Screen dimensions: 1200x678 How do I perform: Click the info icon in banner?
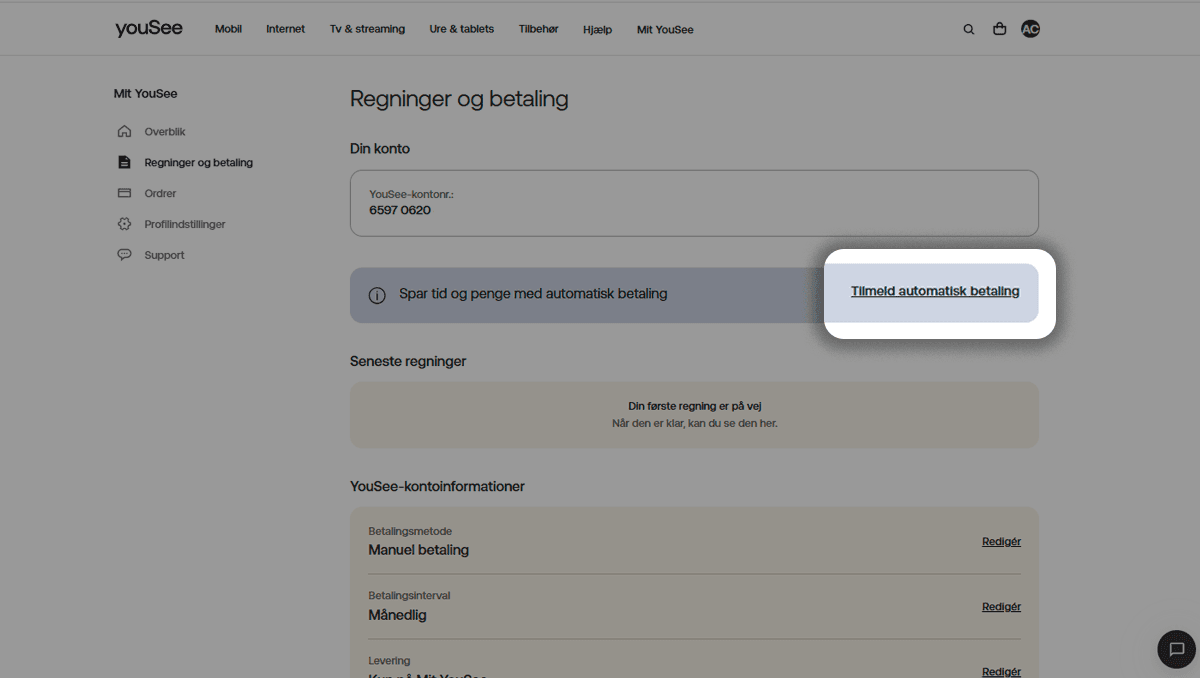pos(377,295)
